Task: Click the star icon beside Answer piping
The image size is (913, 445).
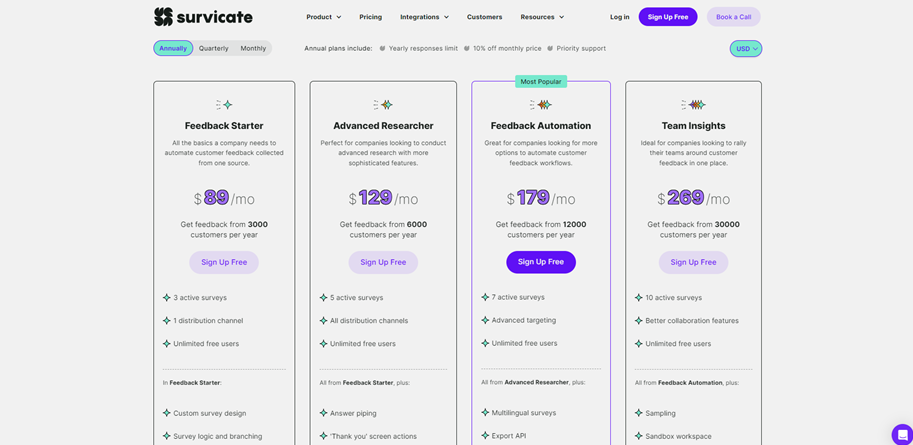Action: click(323, 413)
